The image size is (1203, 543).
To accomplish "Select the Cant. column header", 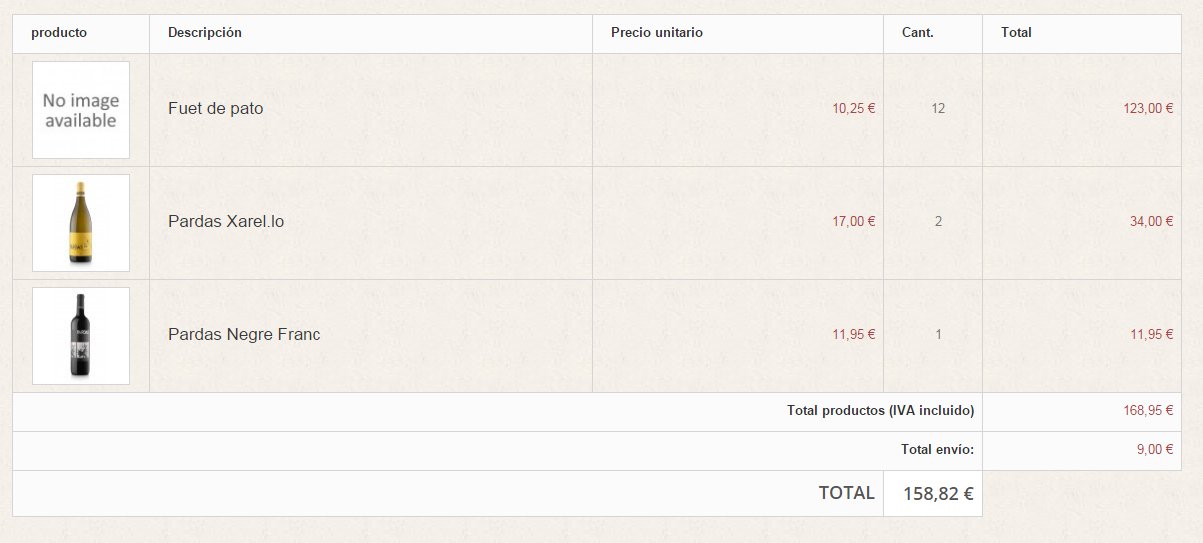I will pos(918,33).
